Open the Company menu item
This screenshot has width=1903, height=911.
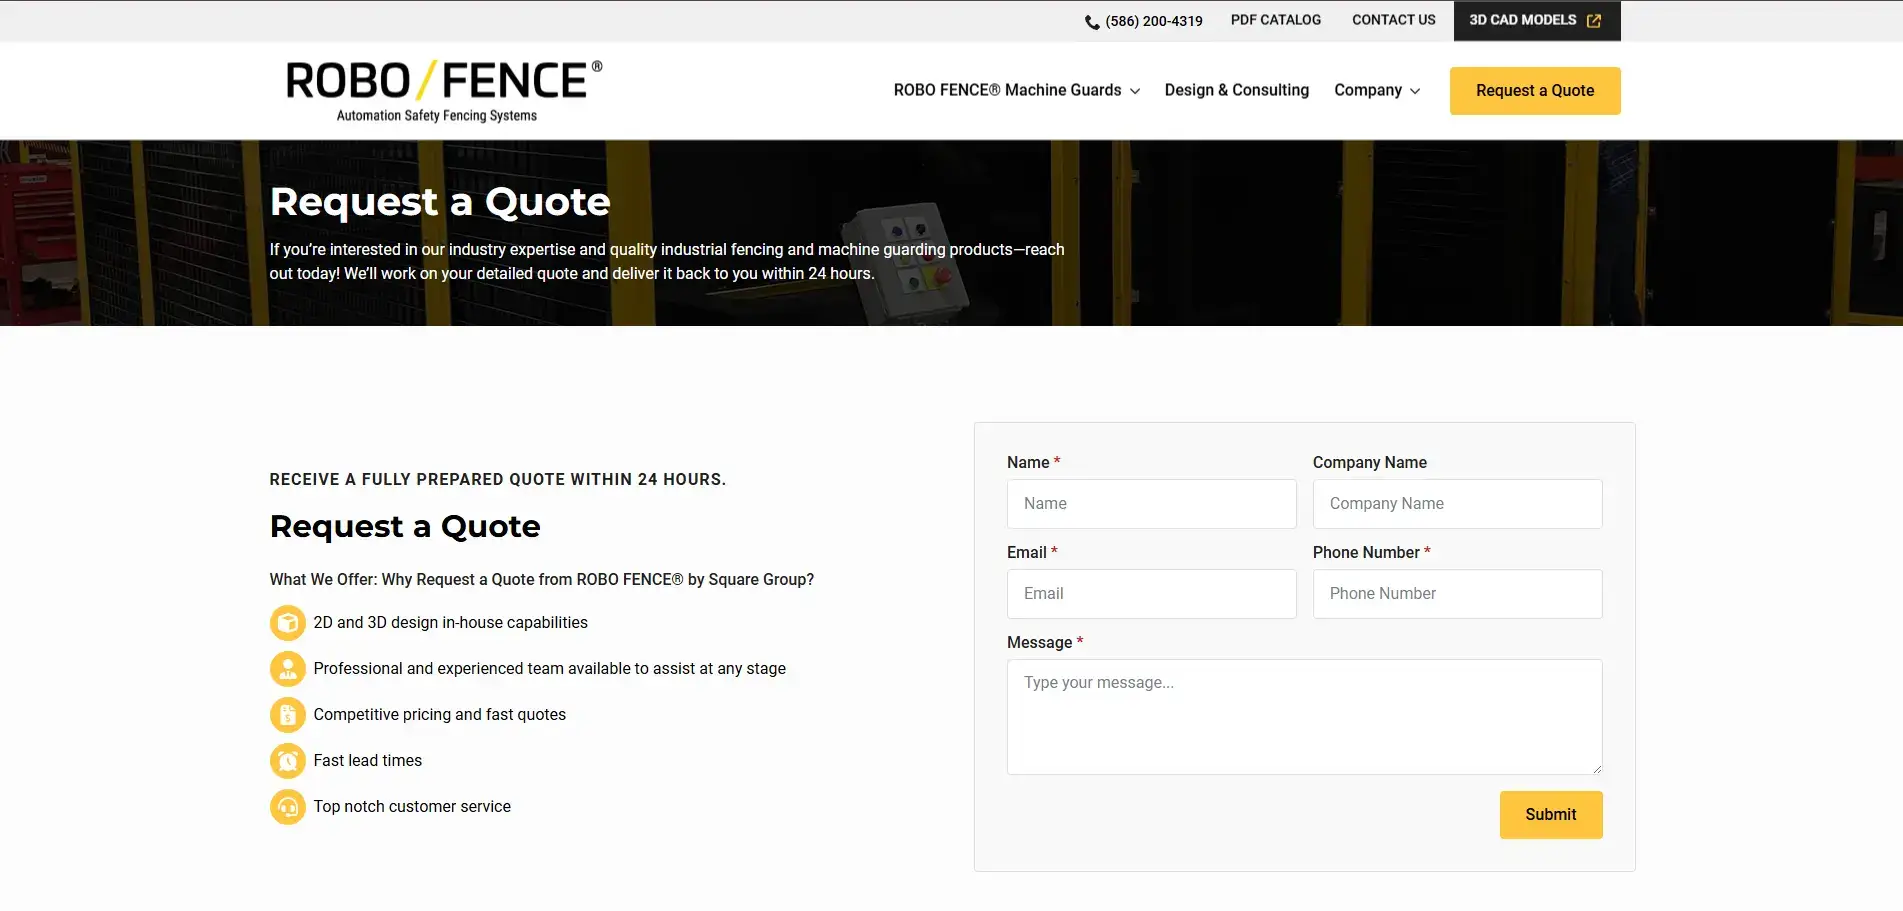1368,90
